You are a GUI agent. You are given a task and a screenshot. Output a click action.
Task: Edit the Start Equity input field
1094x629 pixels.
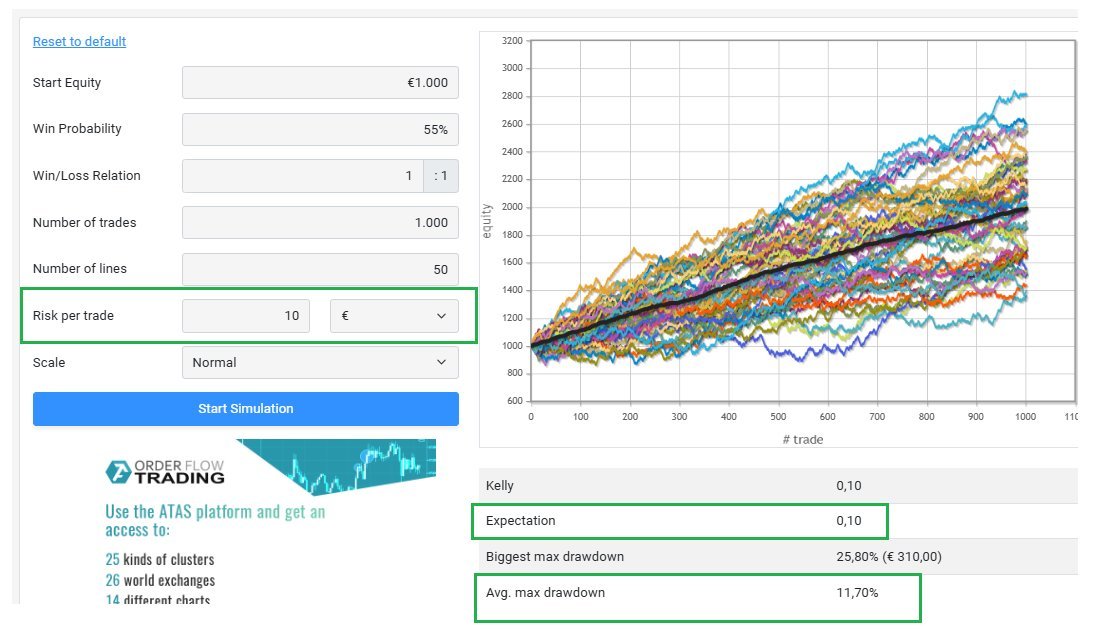pyautogui.click(x=320, y=82)
